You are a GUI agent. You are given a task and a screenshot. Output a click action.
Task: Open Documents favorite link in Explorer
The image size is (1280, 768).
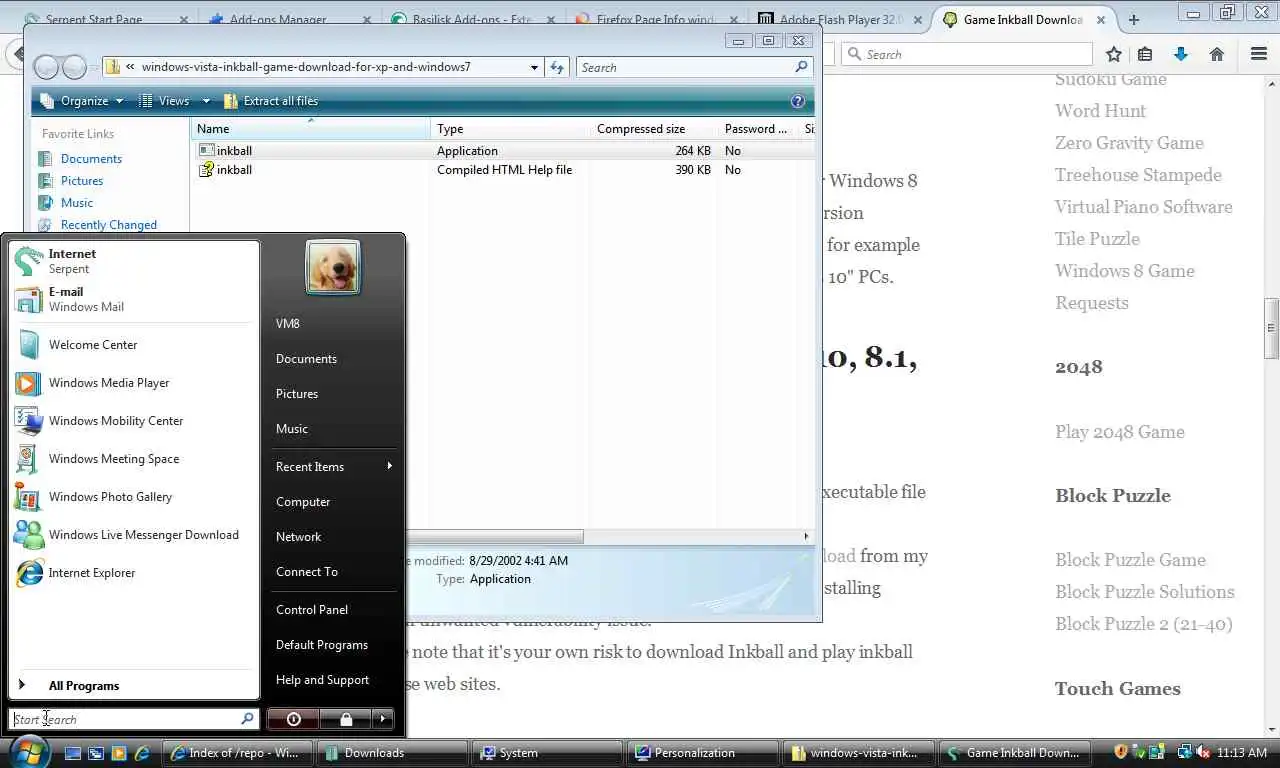pyautogui.click(x=91, y=159)
